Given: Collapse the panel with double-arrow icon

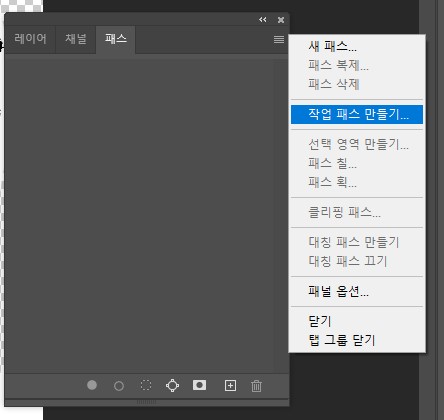Looking at the screenshot, I should click(263, 20).
